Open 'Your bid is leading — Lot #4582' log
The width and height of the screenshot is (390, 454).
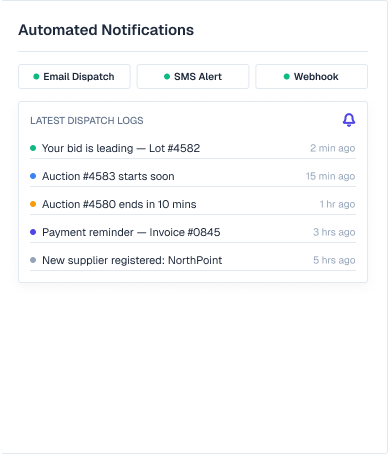pyautogui.click(x=193, y=148)
